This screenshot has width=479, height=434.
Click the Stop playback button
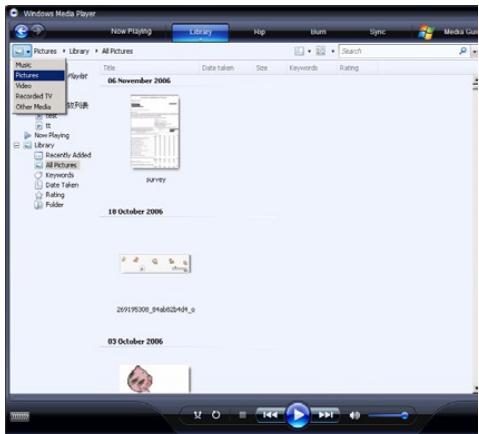[x=243, y=415]
